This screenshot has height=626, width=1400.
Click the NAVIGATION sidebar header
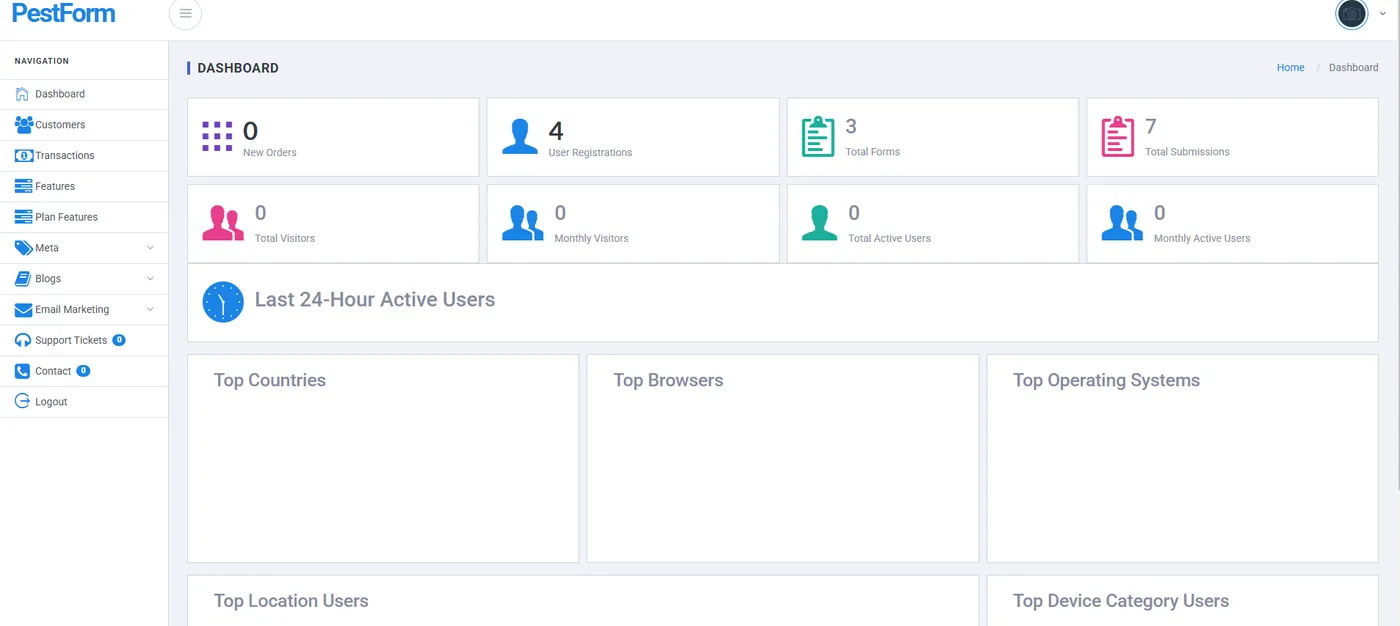(42, 61)
